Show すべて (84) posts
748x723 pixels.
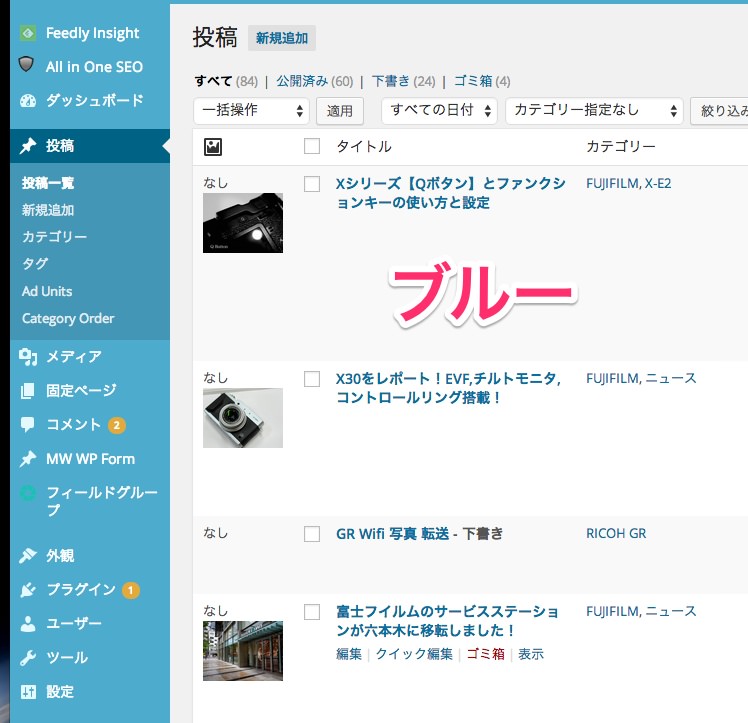coord(226,82)
